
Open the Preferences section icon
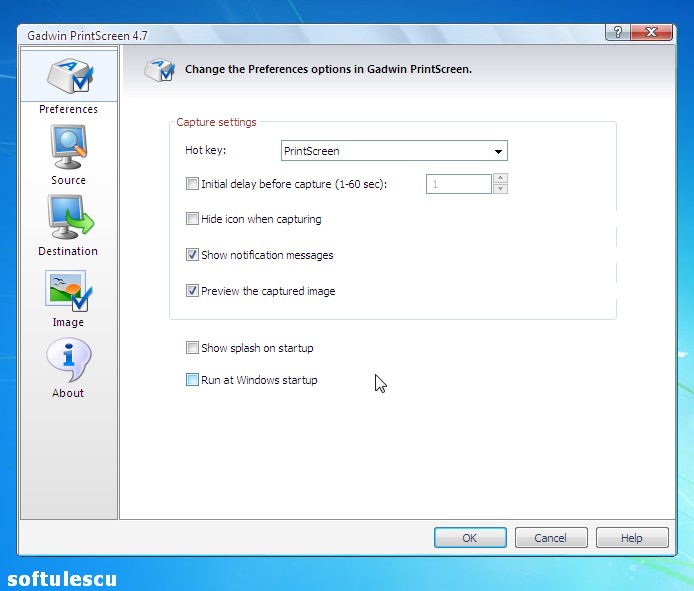[x=70, y=75]
